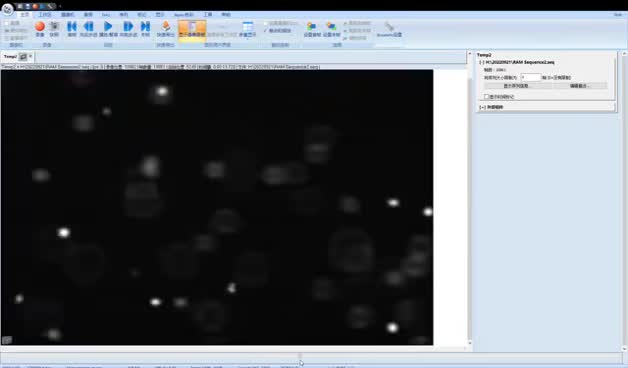
Task: Close the Temp2 document tab
Action: pyautogui.click(x=30, y=56)
